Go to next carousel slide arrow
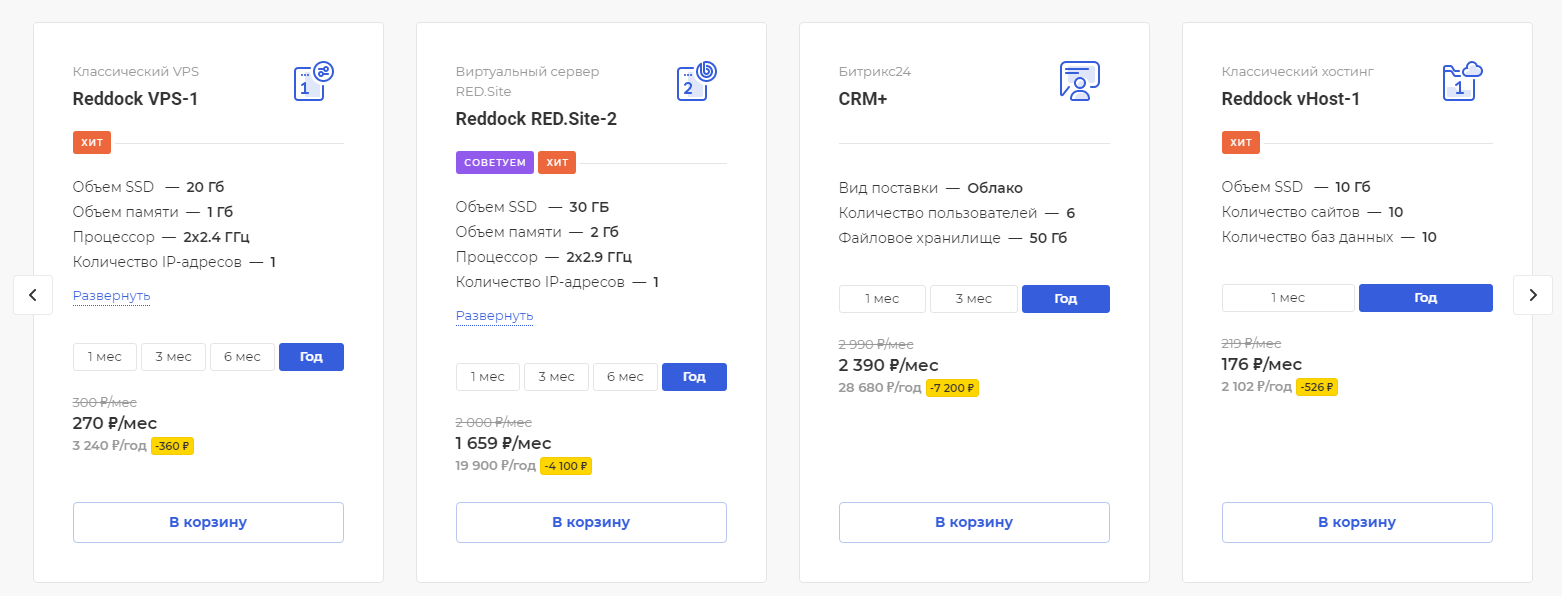The height and width of the screenshot is (596, 1562). point(1533,295)
